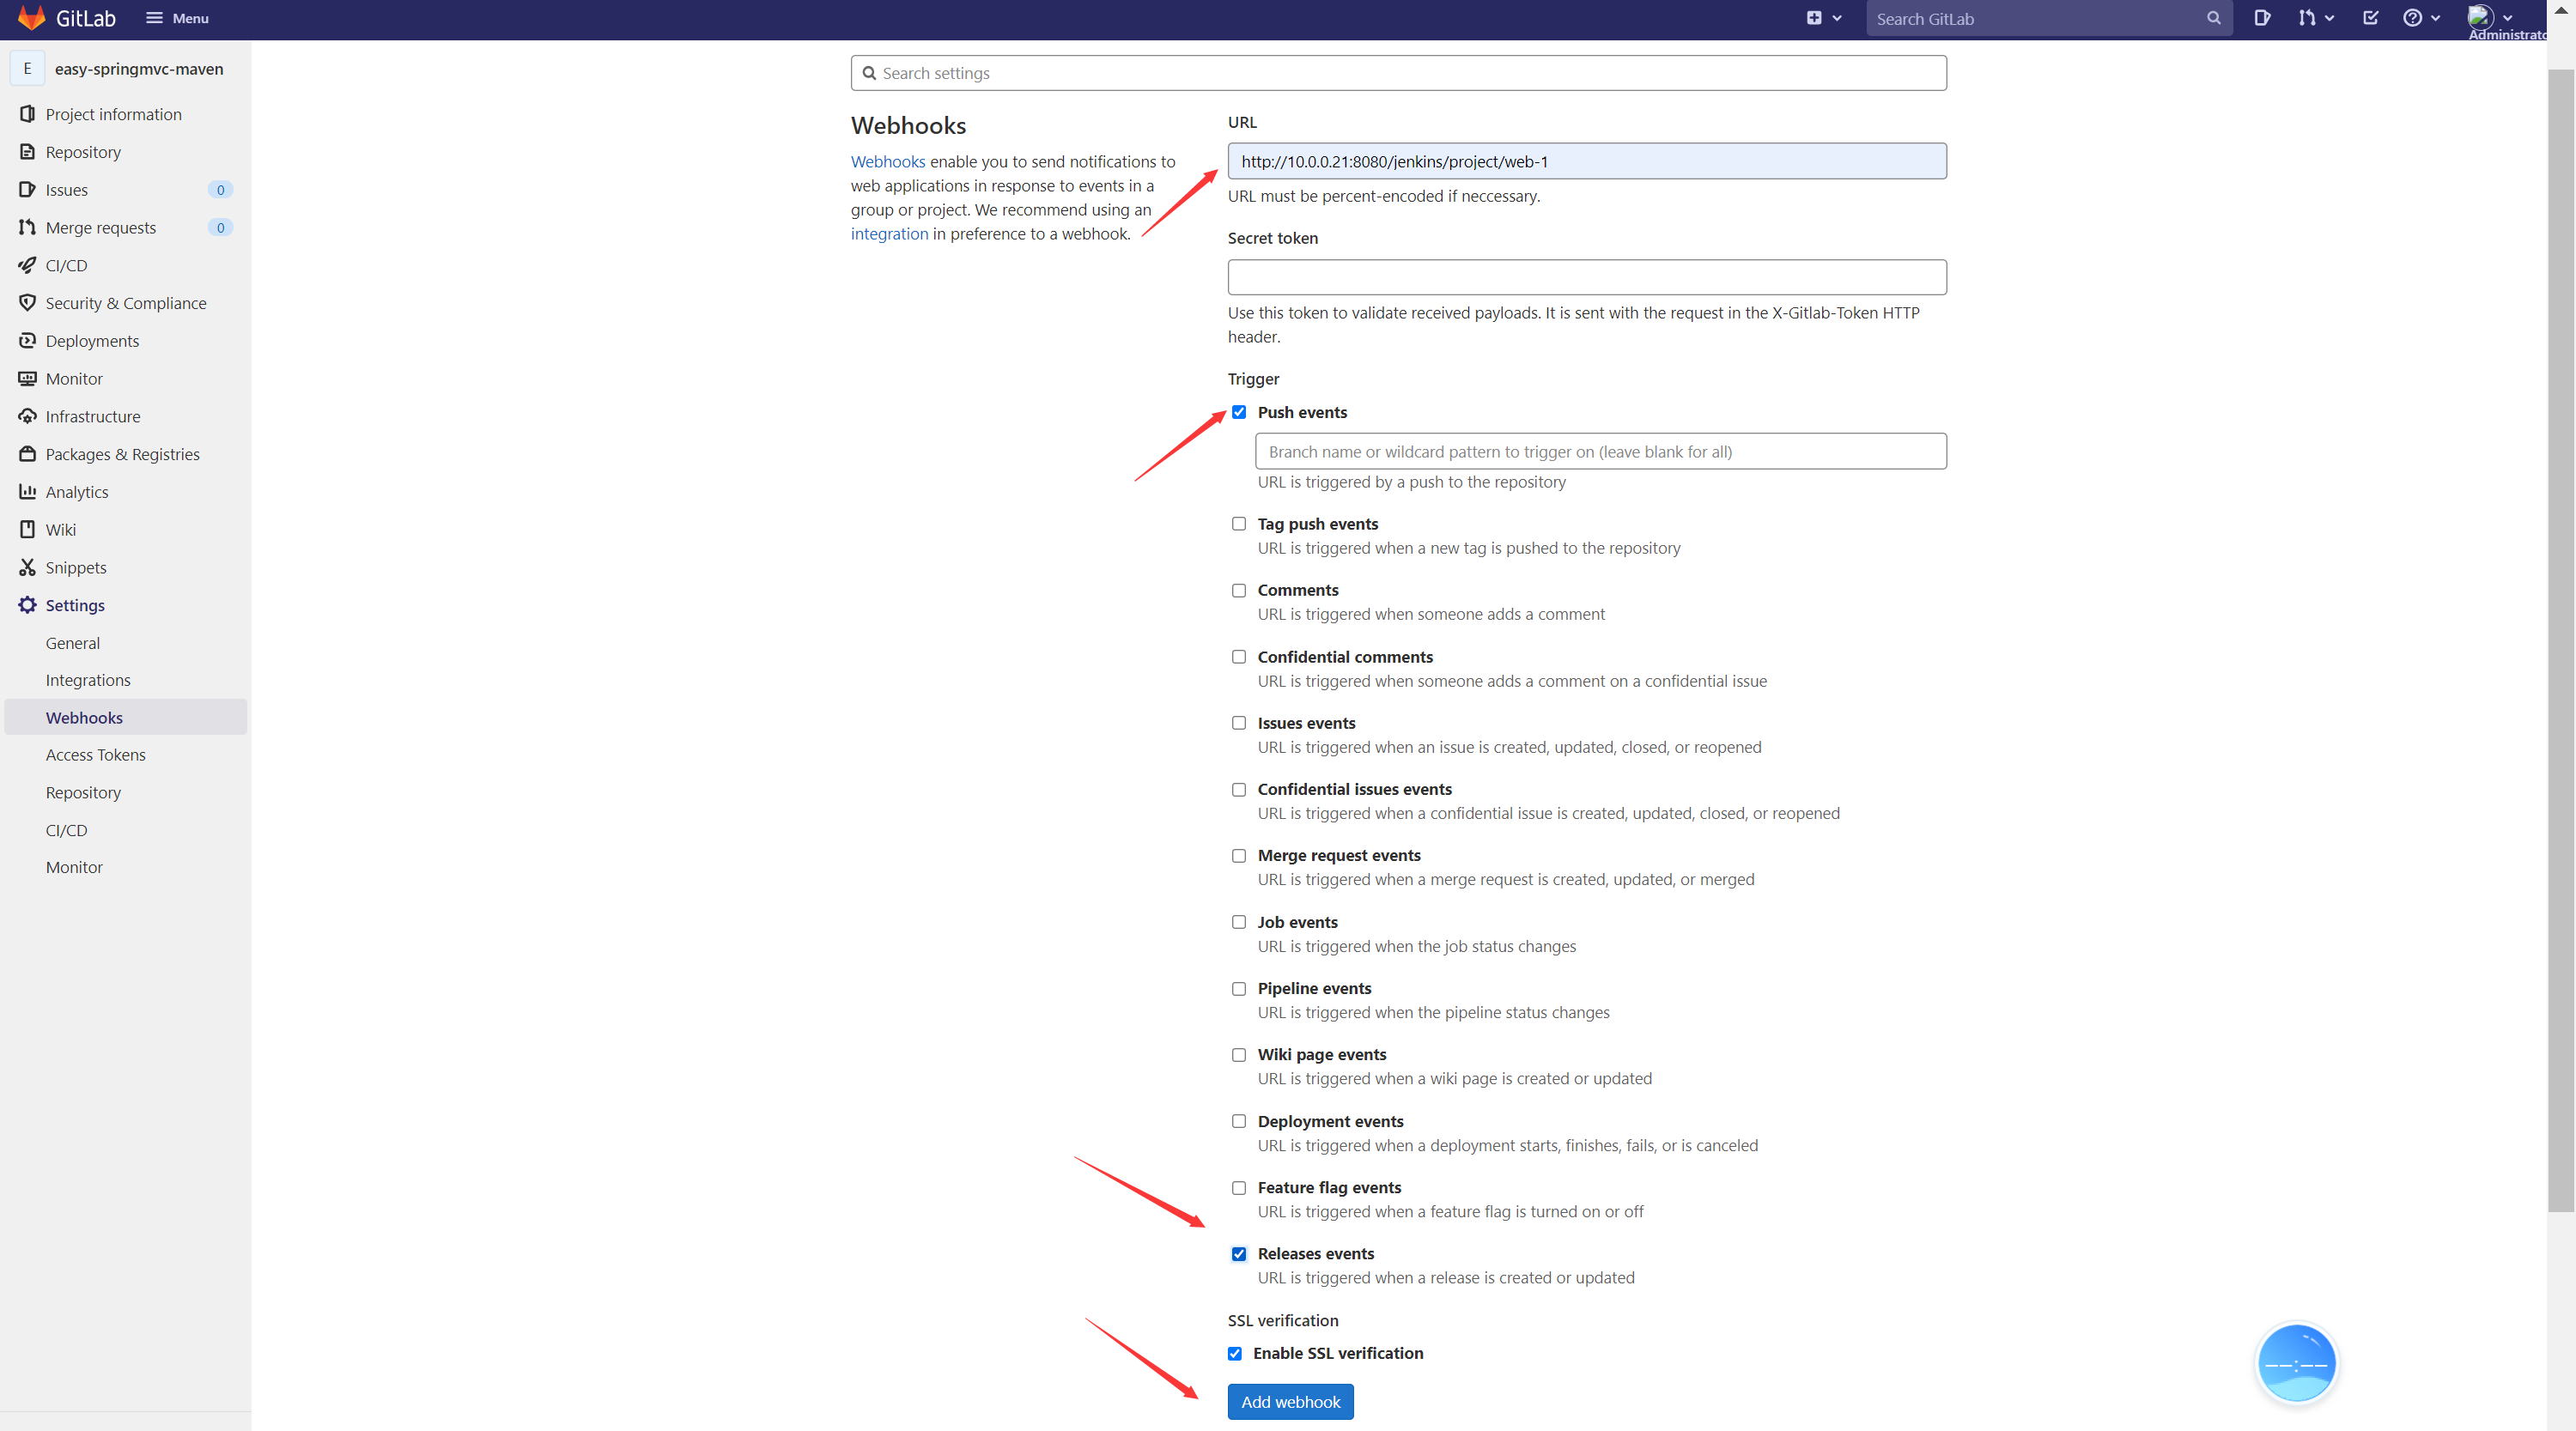
Task: Click the branch name pattern input
Action: [x=1600, y=452]
